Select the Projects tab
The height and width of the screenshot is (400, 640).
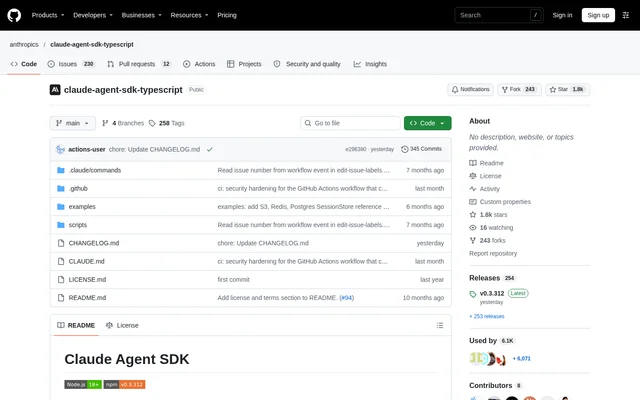244,64
